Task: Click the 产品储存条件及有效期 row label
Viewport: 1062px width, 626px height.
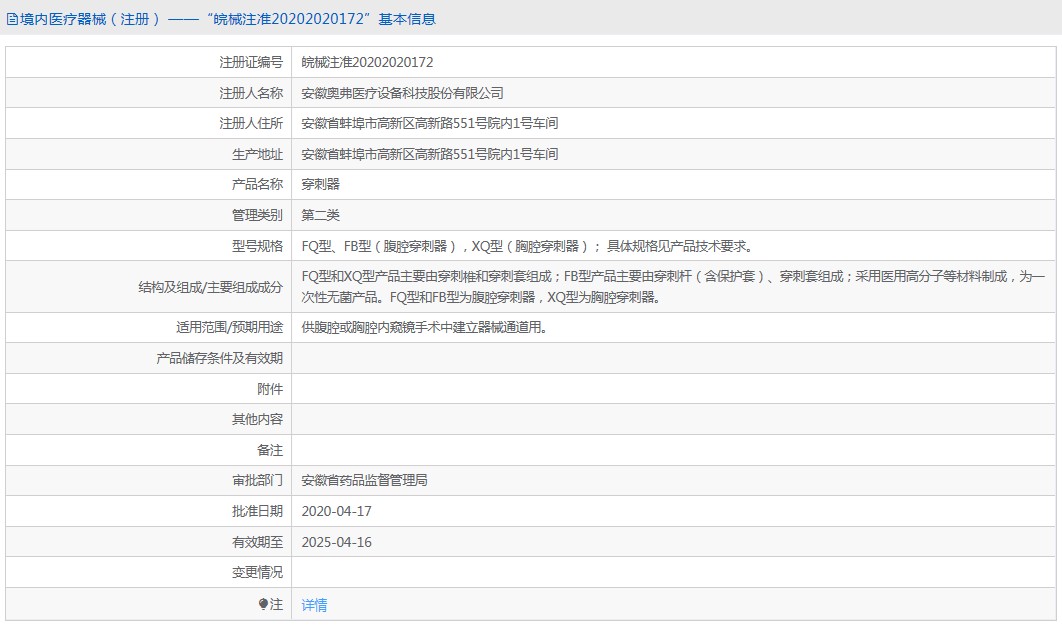Action: [x=219, y=358]
